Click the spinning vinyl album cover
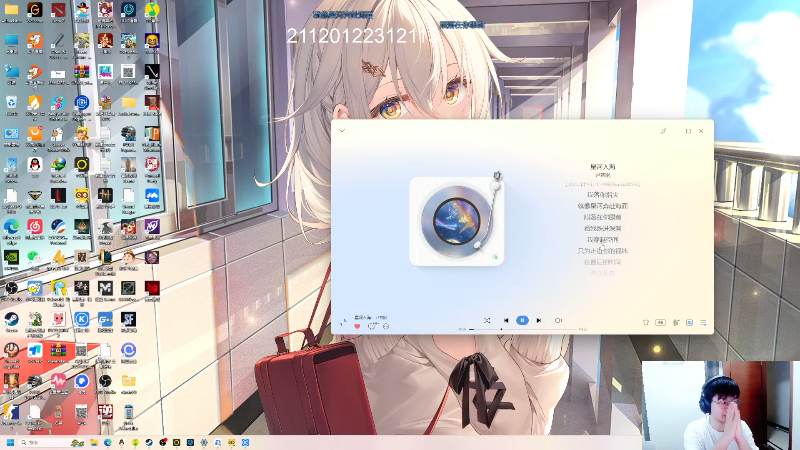The width and height of the screenshot is (800, 450). 456,221
